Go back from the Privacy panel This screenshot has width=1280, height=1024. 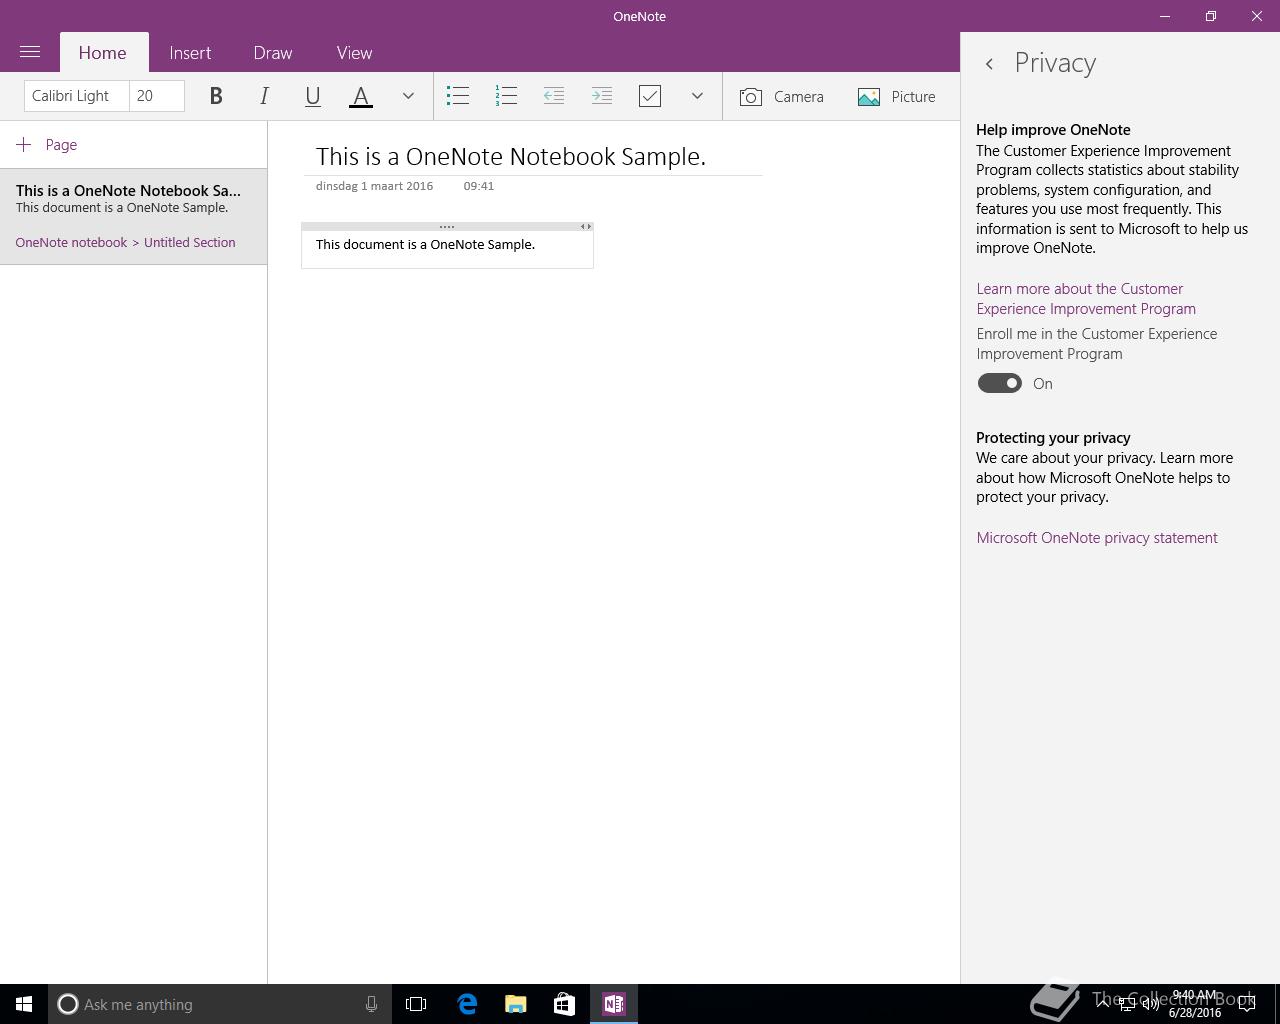pyautogui.click(x=989, y=64)
